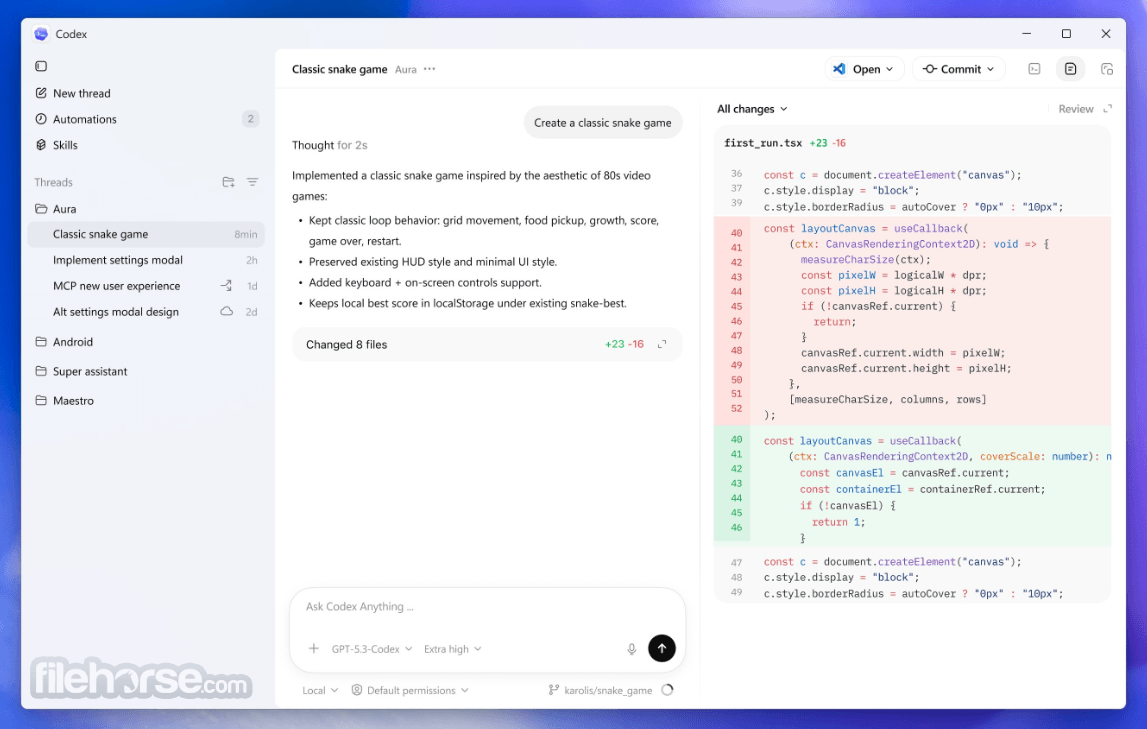The height and width of the screenshot is (729, 1147).
Task: Toggle the sidebar panel icon
Action: (41, 66)
